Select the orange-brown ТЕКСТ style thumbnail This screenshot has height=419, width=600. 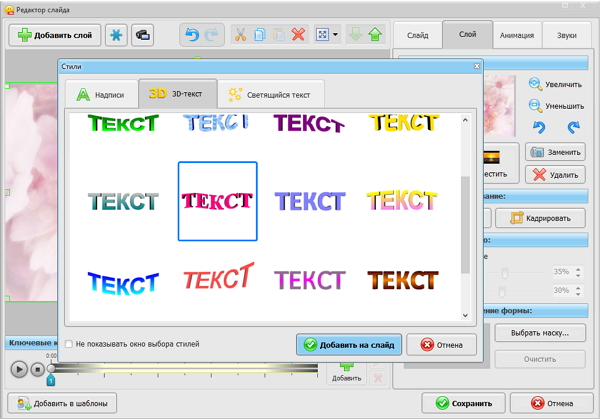pyautogui.click(x=402, y=280)
